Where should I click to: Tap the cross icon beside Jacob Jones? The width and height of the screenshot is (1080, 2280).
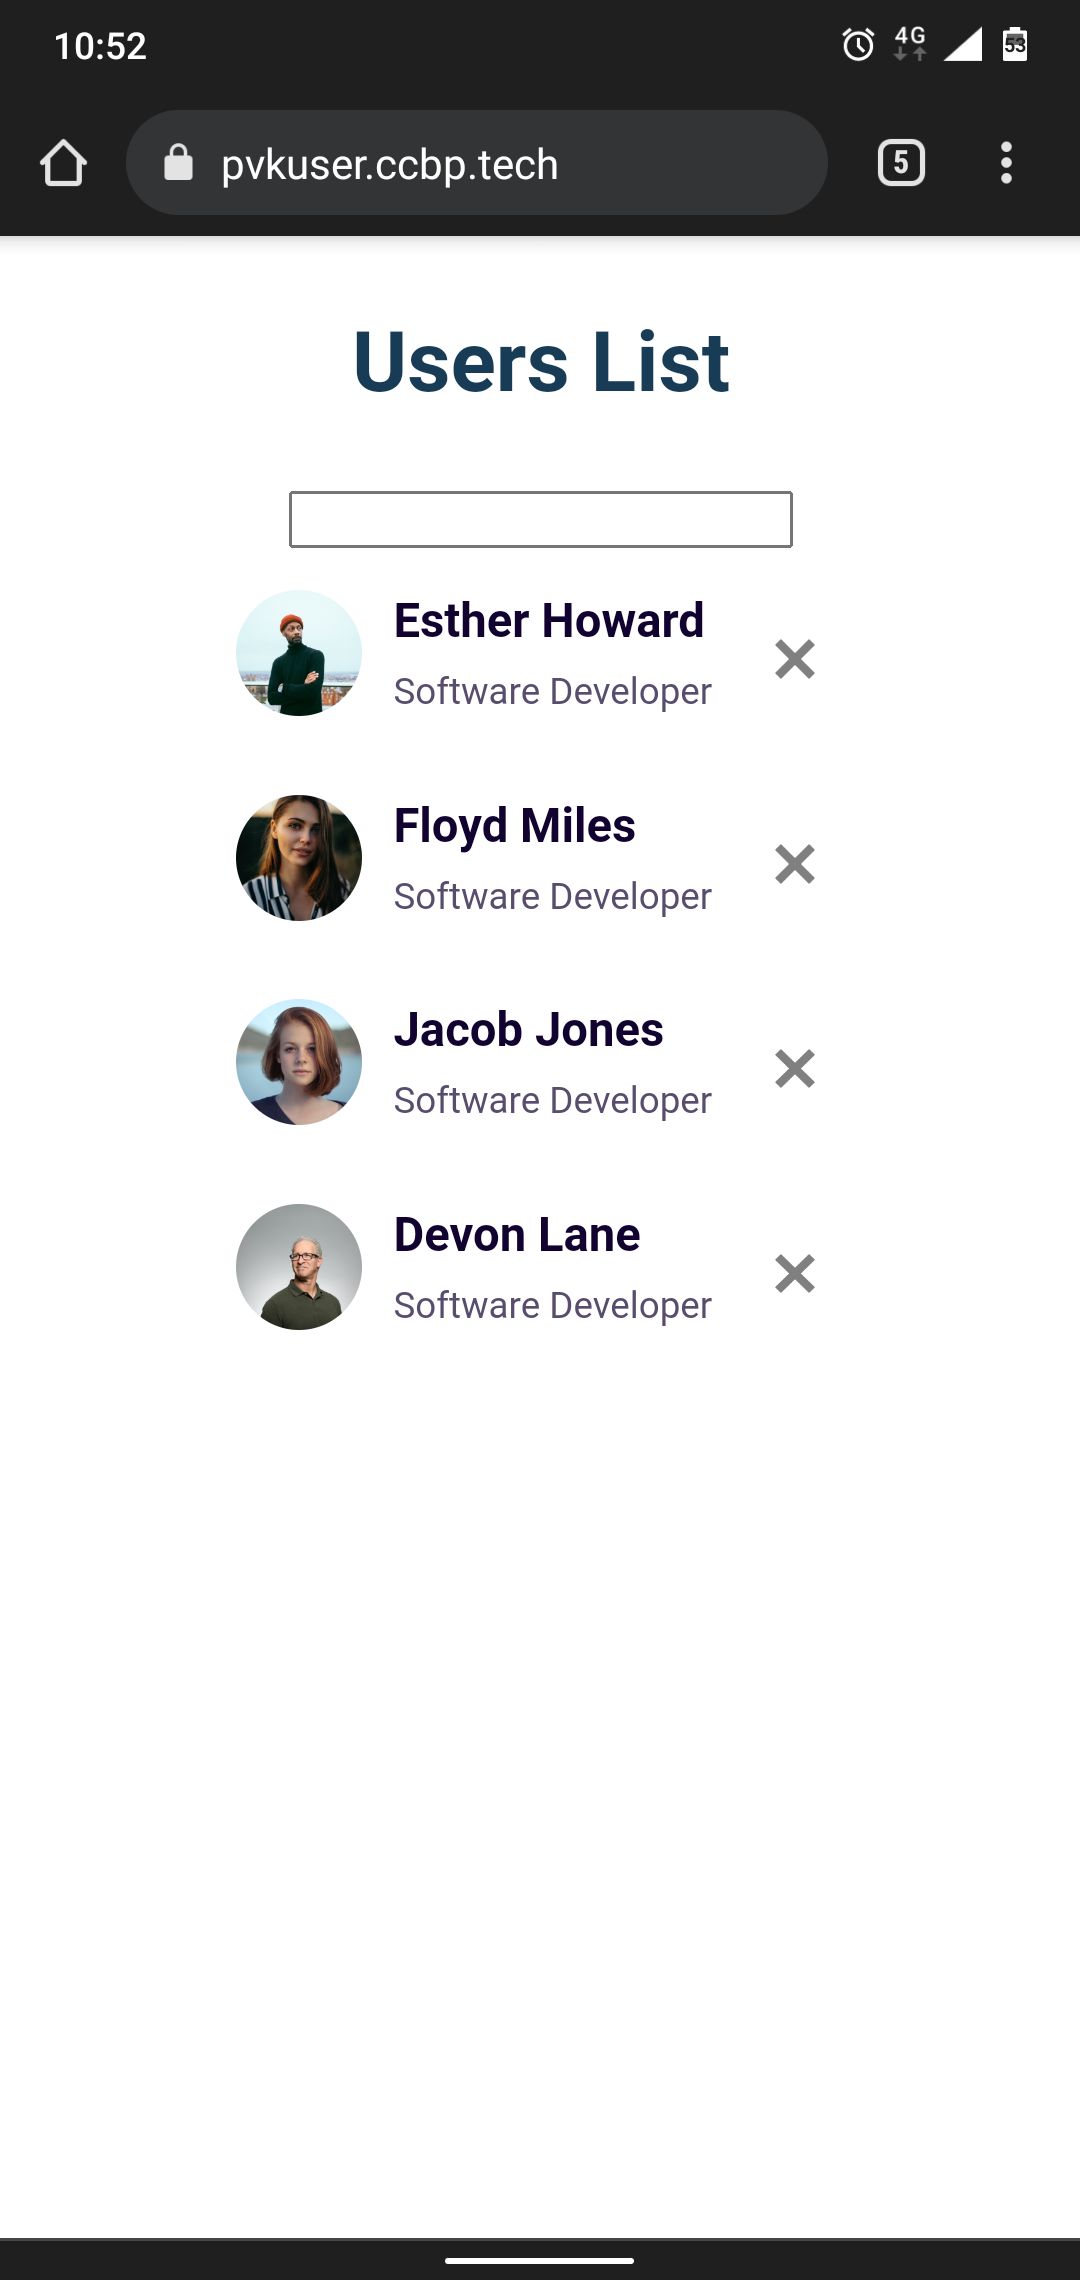pos(795,1069)
